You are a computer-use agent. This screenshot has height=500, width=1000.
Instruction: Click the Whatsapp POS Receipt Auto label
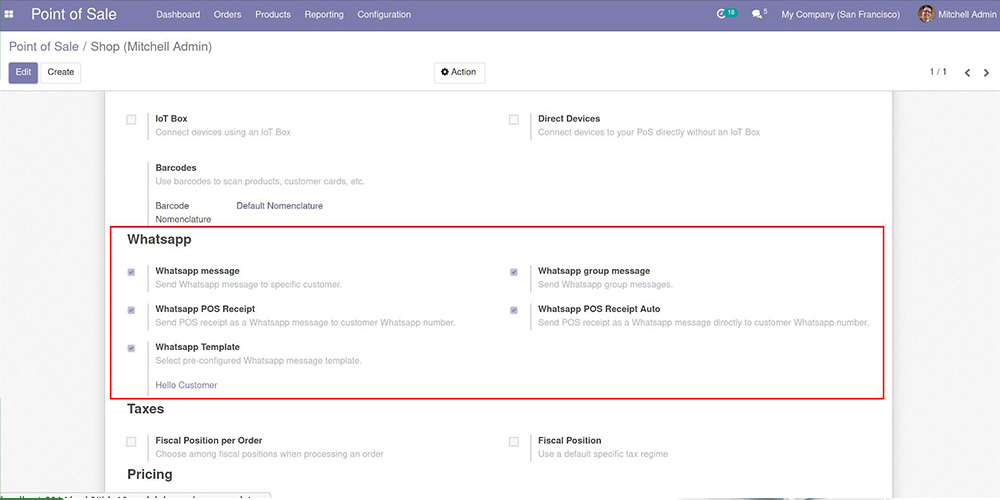pos(599,309)
